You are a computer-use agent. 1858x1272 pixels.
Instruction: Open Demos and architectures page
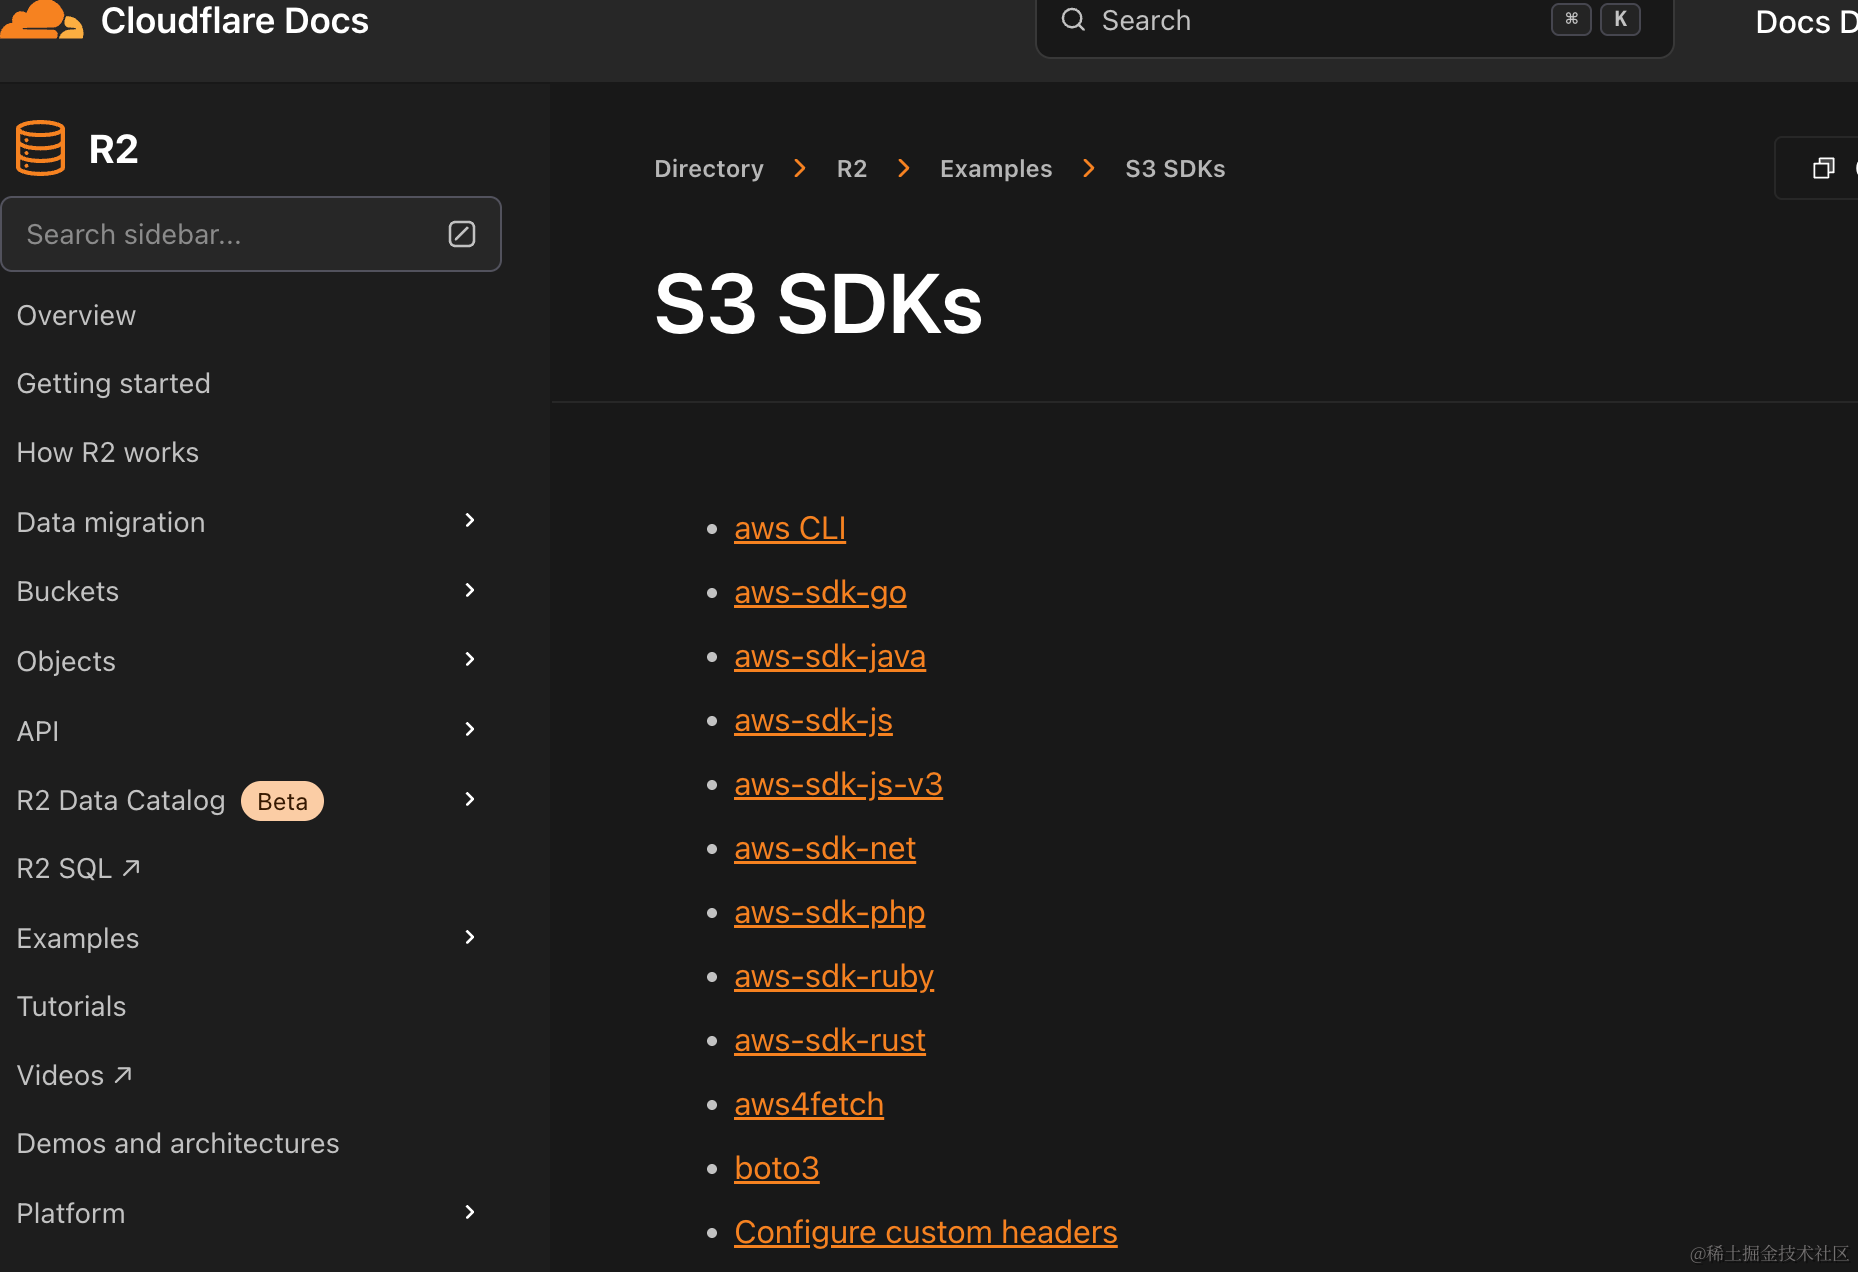click(178, 1143)
